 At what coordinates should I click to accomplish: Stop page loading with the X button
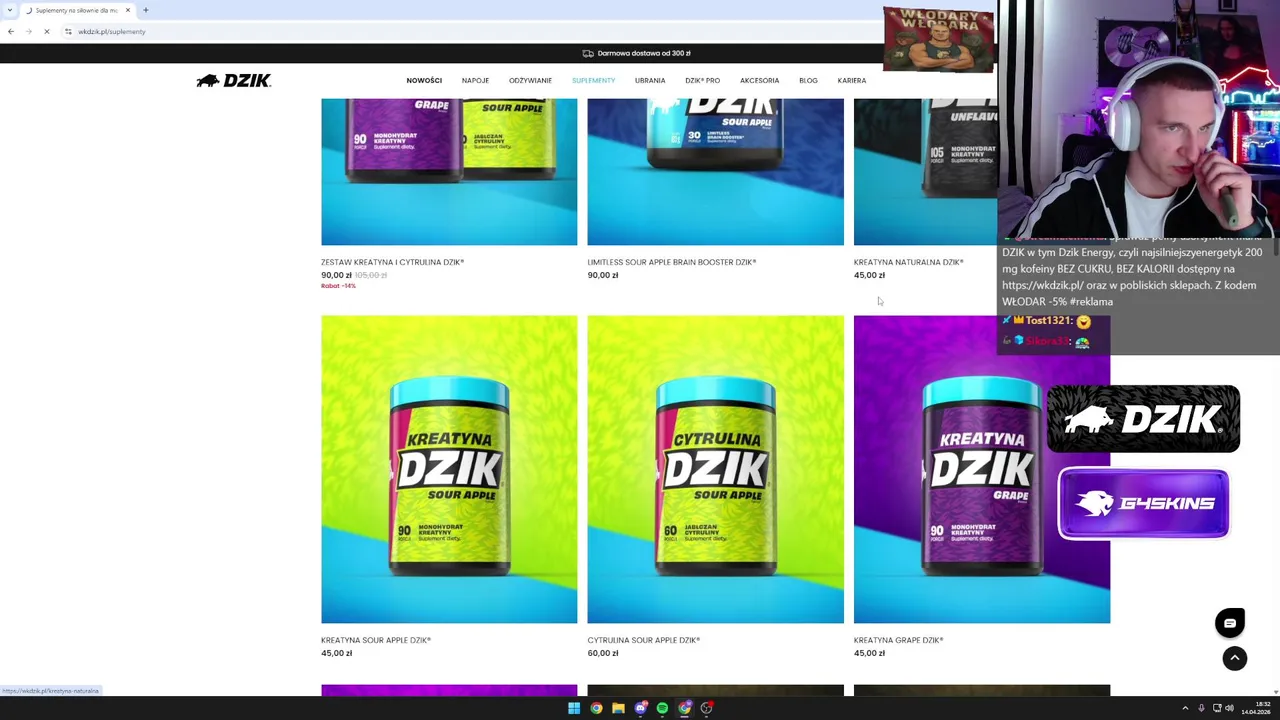46,31
